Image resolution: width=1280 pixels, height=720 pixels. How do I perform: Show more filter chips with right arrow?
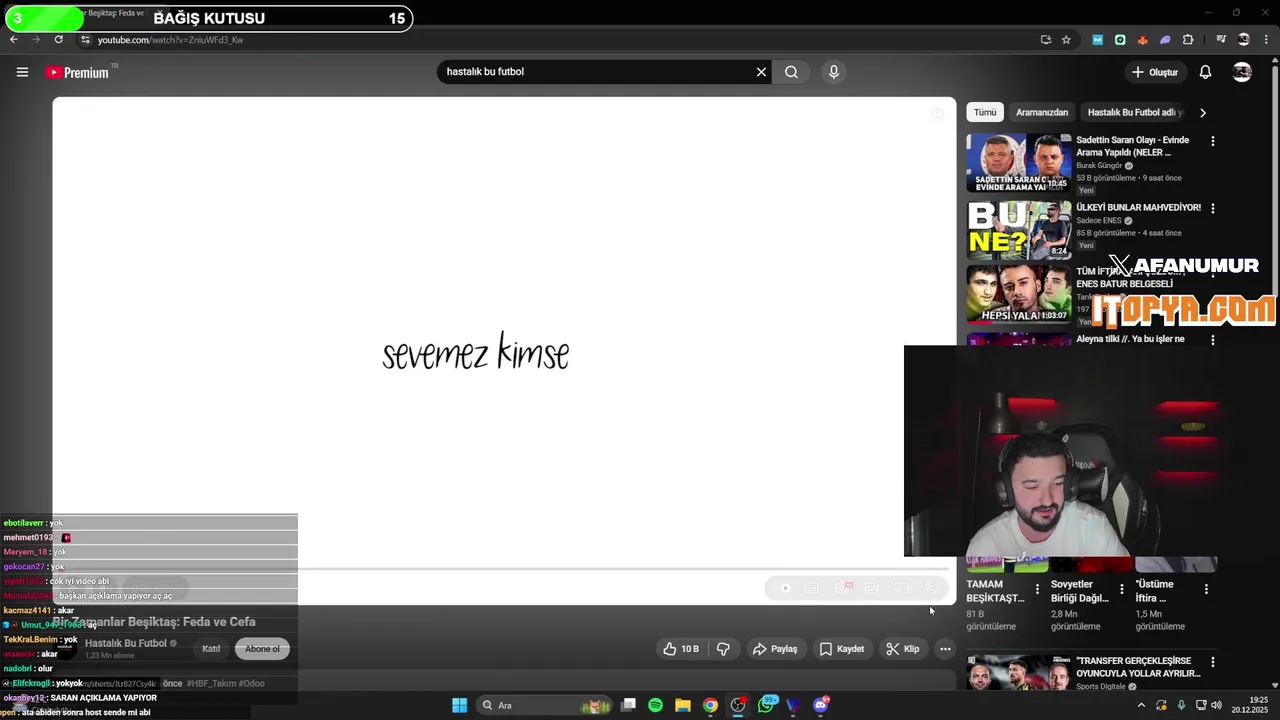tap(1202, 112)
